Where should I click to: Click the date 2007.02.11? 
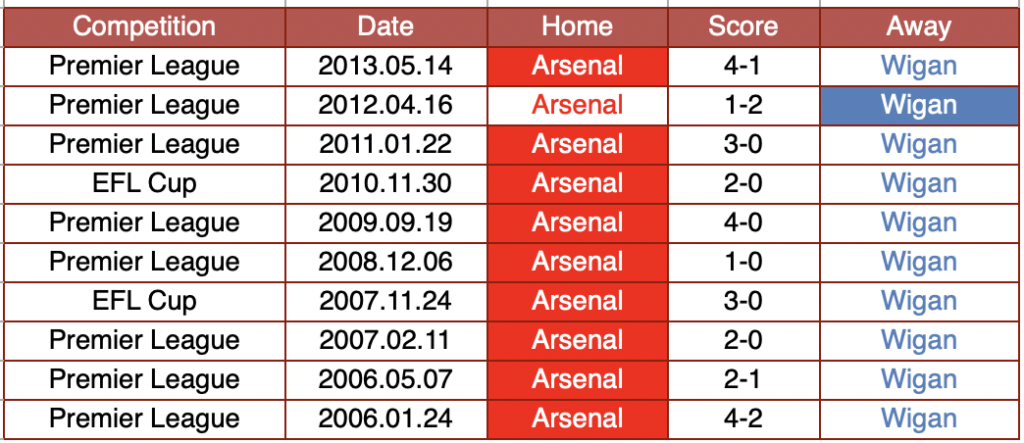[386, 340]
